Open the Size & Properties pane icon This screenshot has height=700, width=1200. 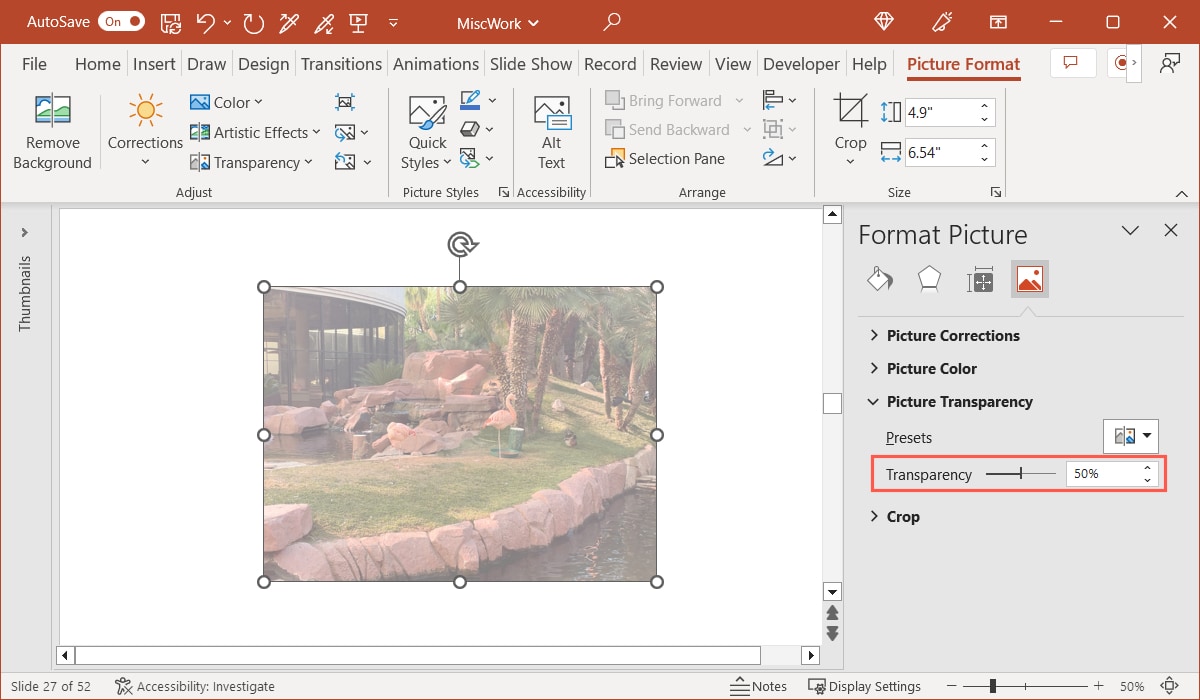[x=980, y=279]
